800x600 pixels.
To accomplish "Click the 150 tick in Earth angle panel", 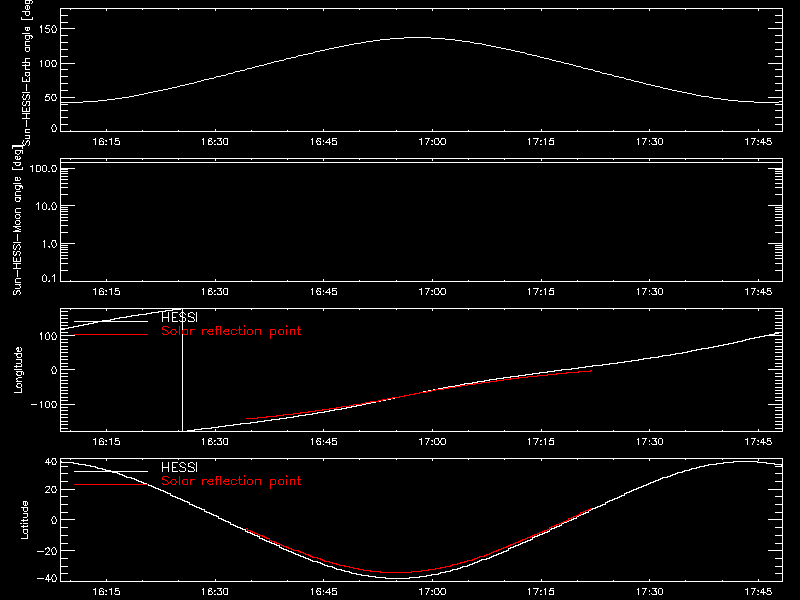I will point(48,29).
